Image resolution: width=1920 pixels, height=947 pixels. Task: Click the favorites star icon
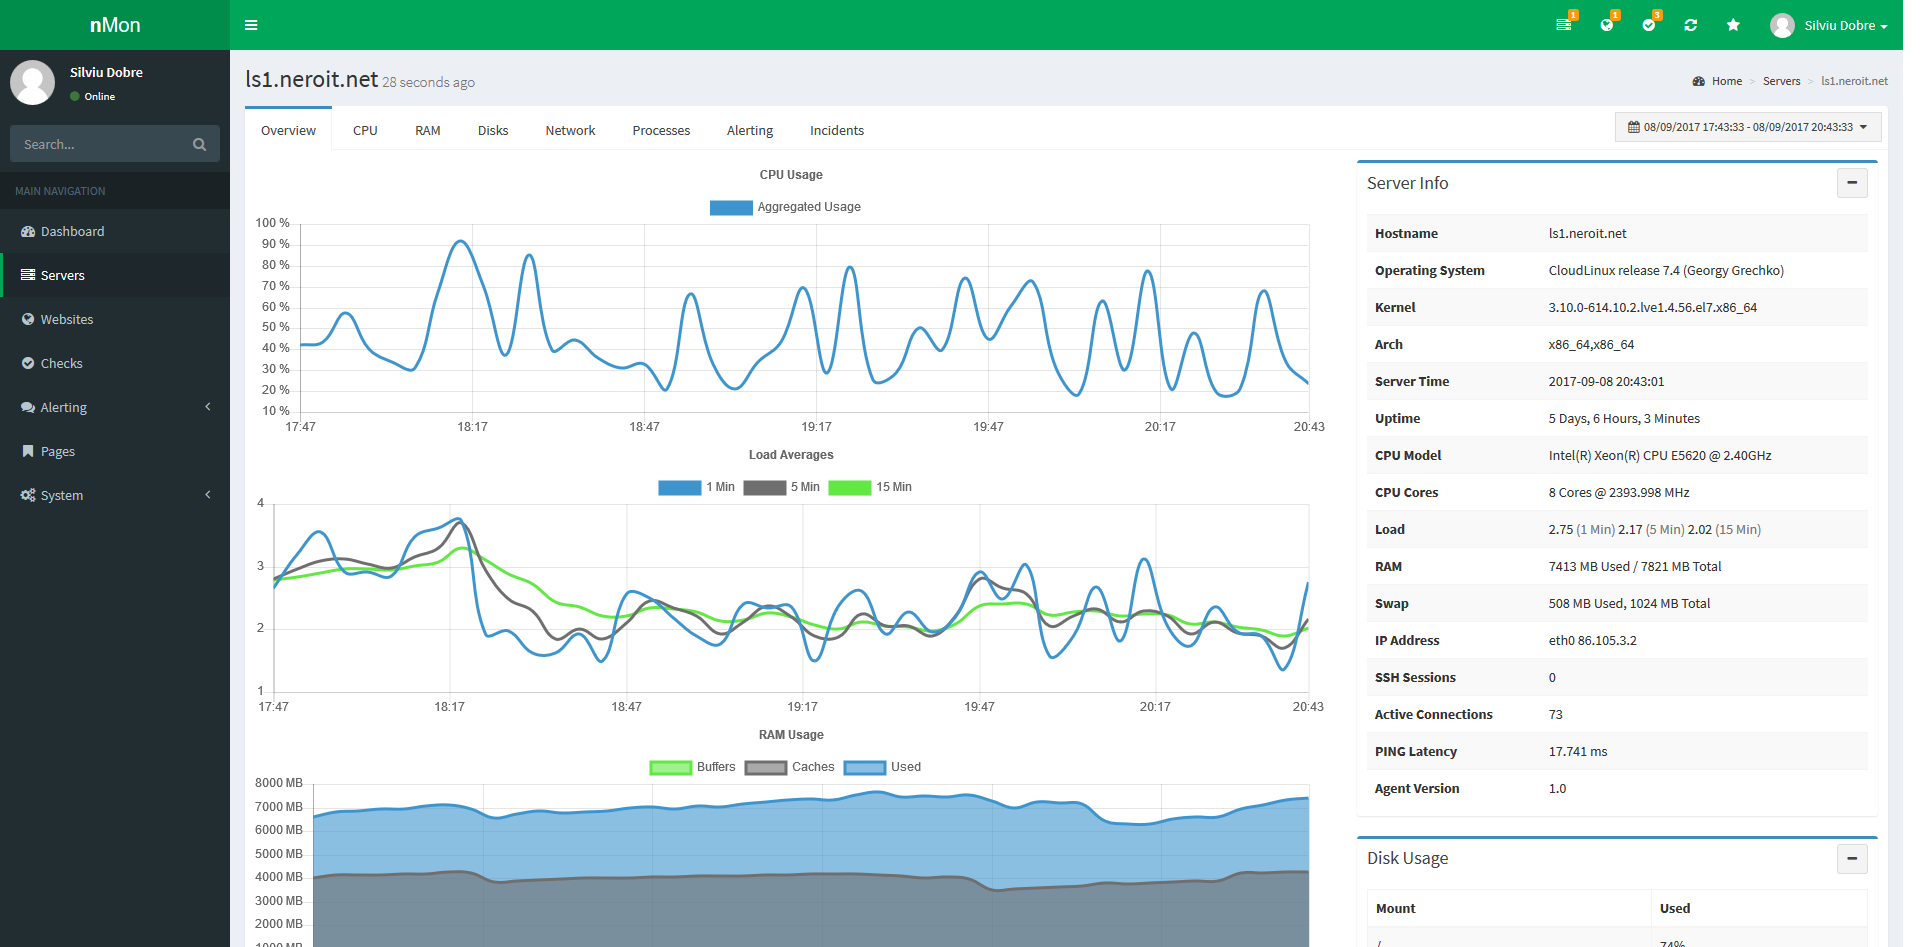point(1733,25)
